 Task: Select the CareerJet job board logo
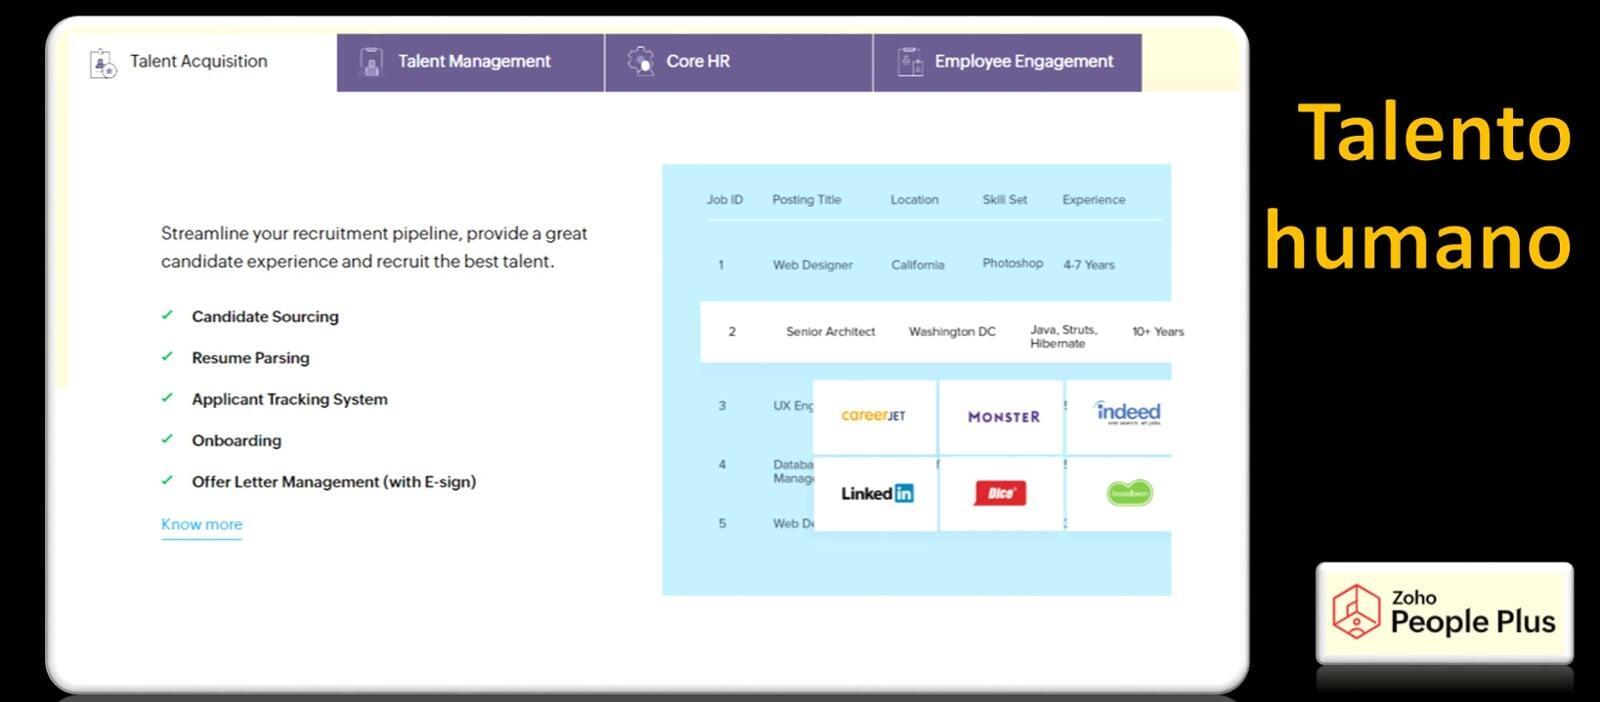[874, 416]
